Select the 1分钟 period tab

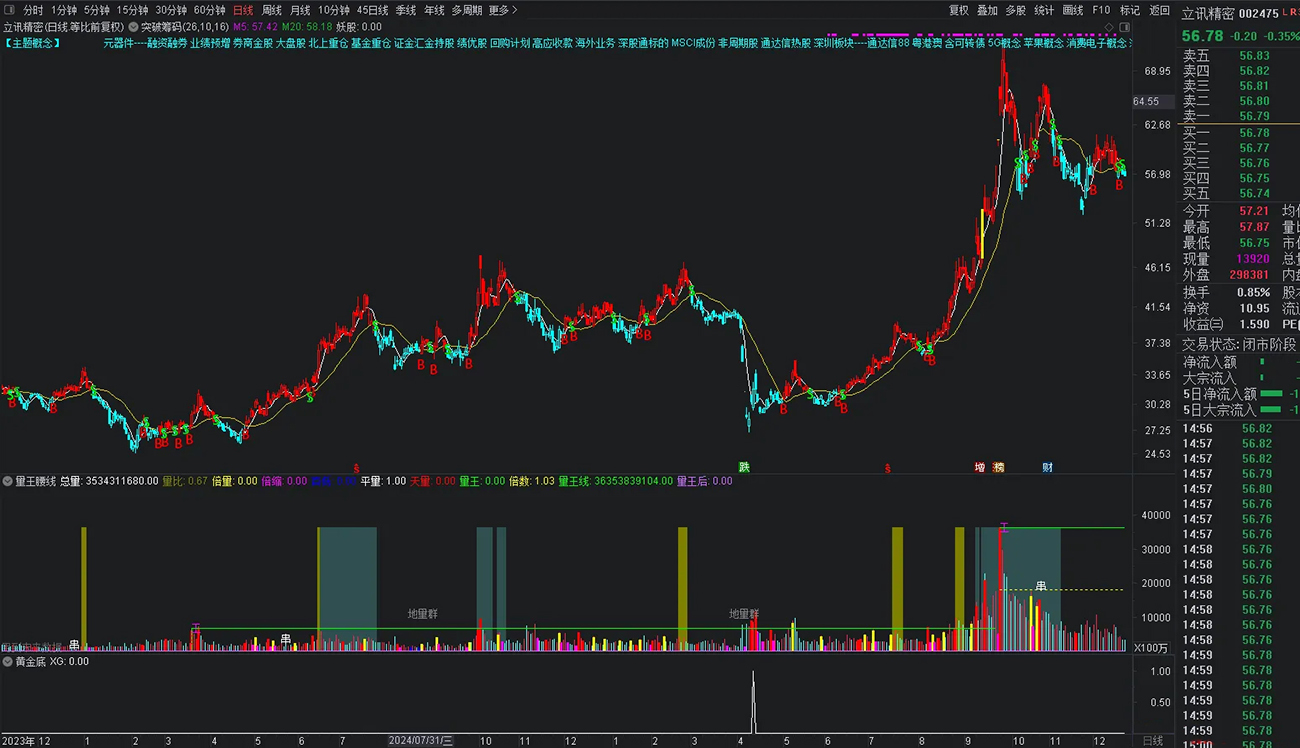(x=64, y=10)
